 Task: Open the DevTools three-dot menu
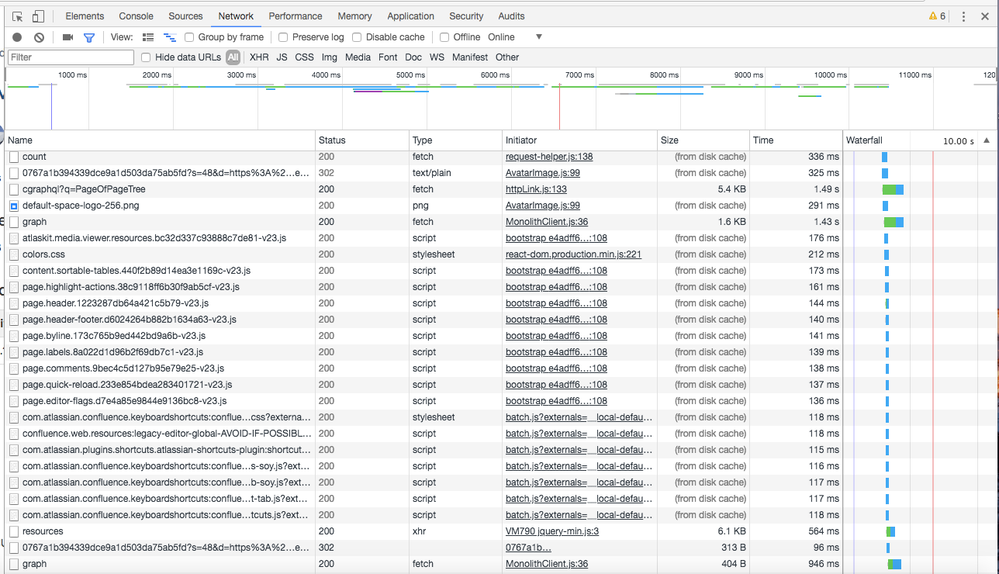point(964,16)
